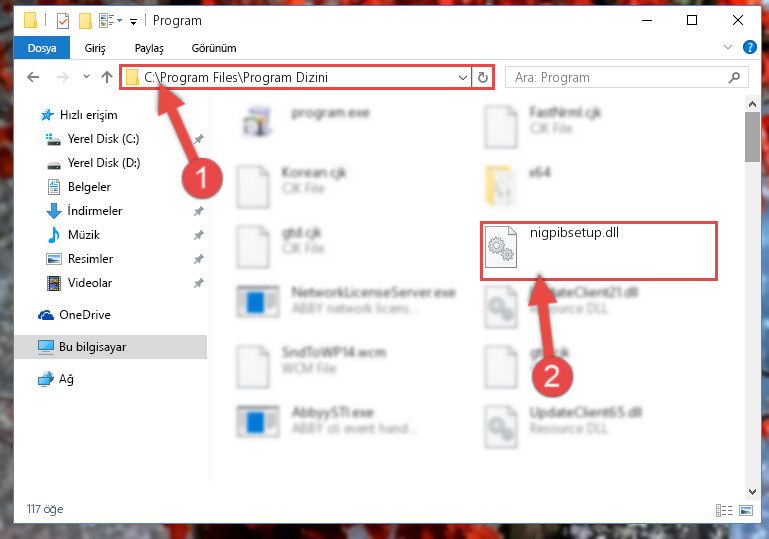Open Customize Quick Access Toolbar dropdown
Screen dimensions: 769x539
click(x=133, y=21)
